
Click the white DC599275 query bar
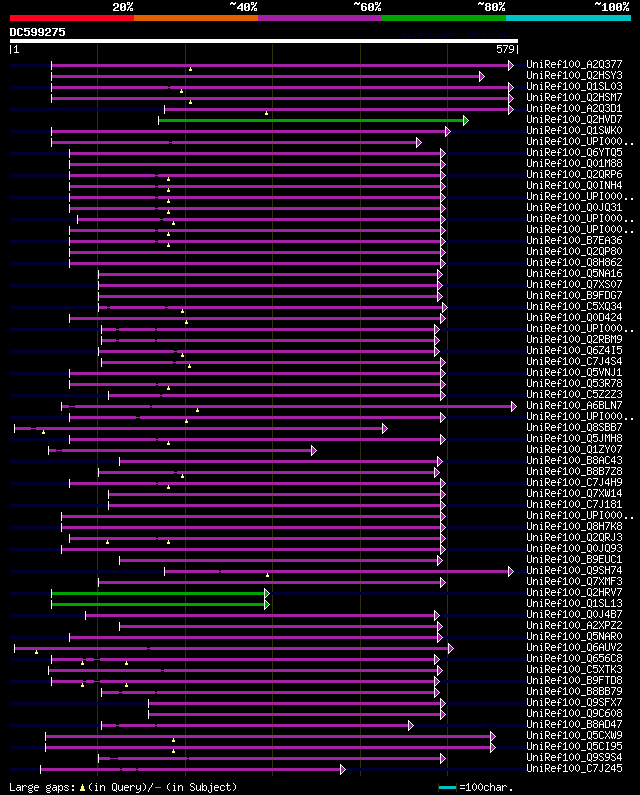pyautogui.click(x=264, y=41)
